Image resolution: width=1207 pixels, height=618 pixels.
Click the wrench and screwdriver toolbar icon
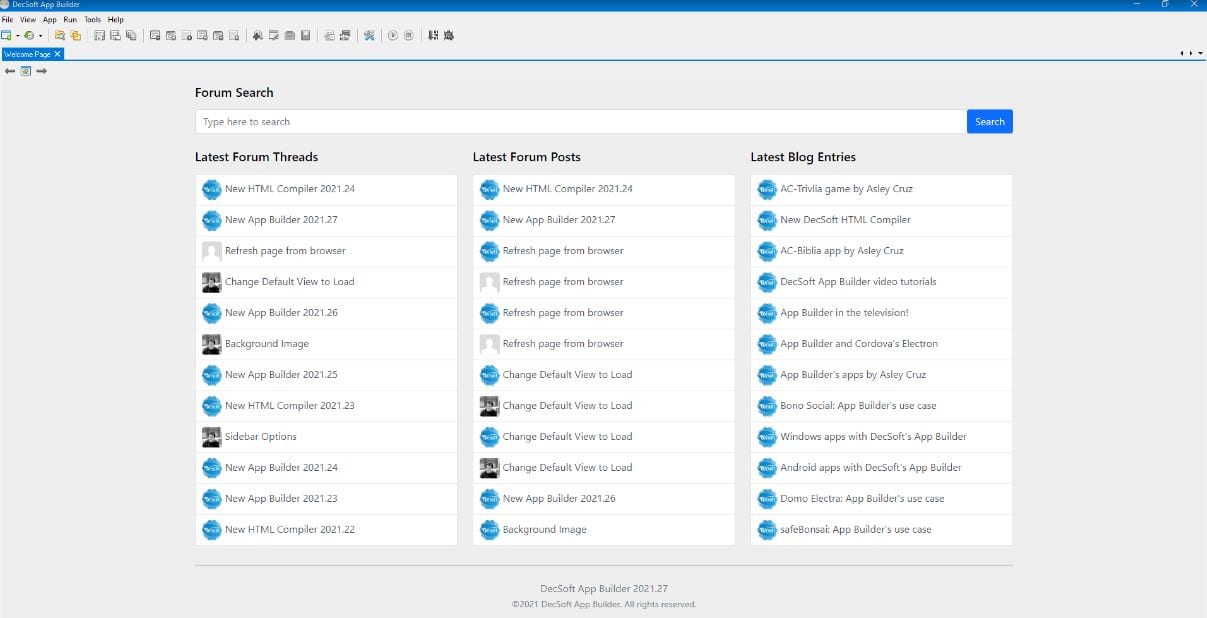click(x=369, y=35)
